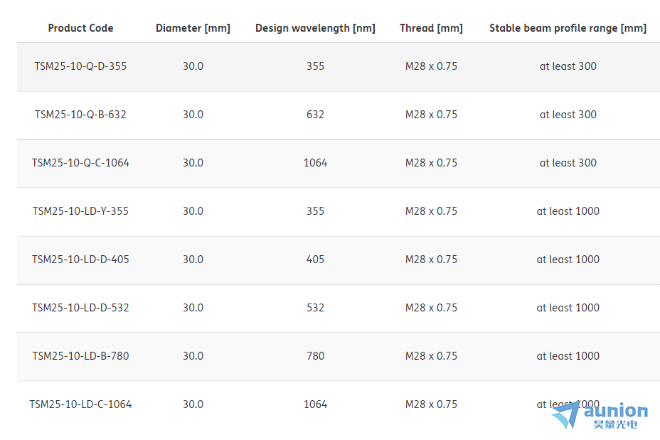Click the aunion logo watermark
Image resolution: width=660 pixels, height=440 pixels.
(x=601, y=416)
